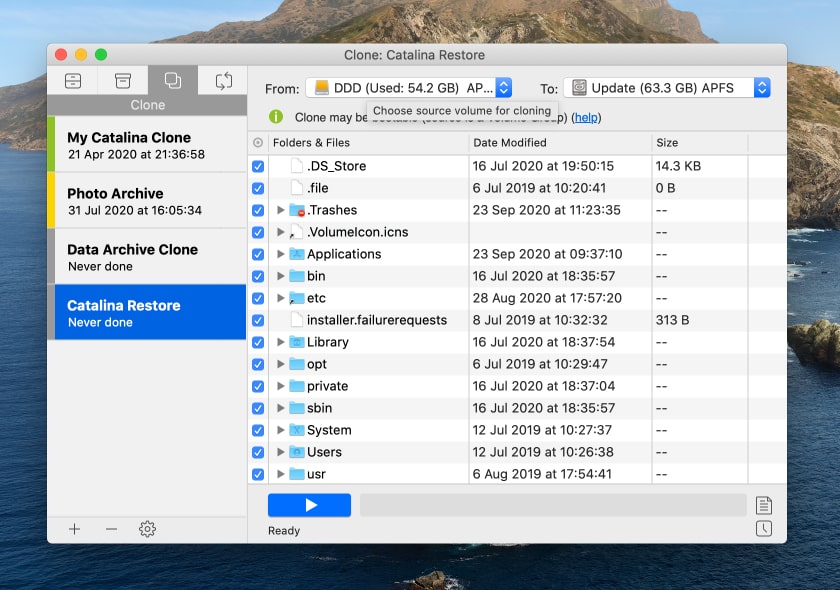Open the schedule clock icon
840x590 pixels.
click(763, 528)
